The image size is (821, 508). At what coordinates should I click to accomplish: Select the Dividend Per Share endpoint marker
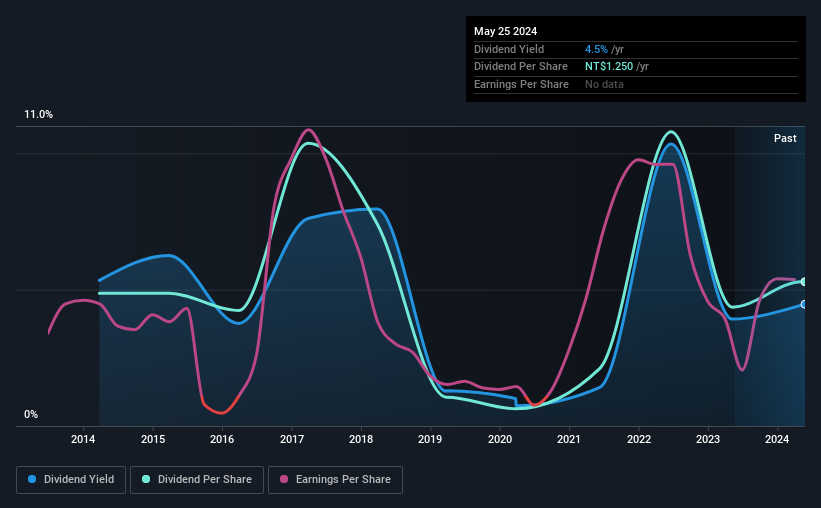(804, 282)
